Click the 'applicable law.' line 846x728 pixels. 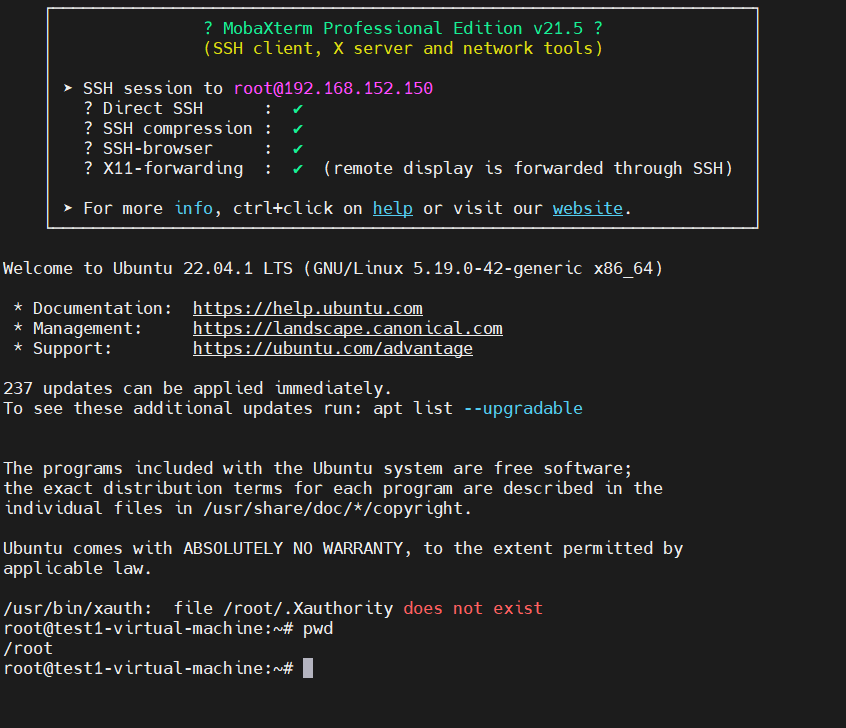(78, 568)
